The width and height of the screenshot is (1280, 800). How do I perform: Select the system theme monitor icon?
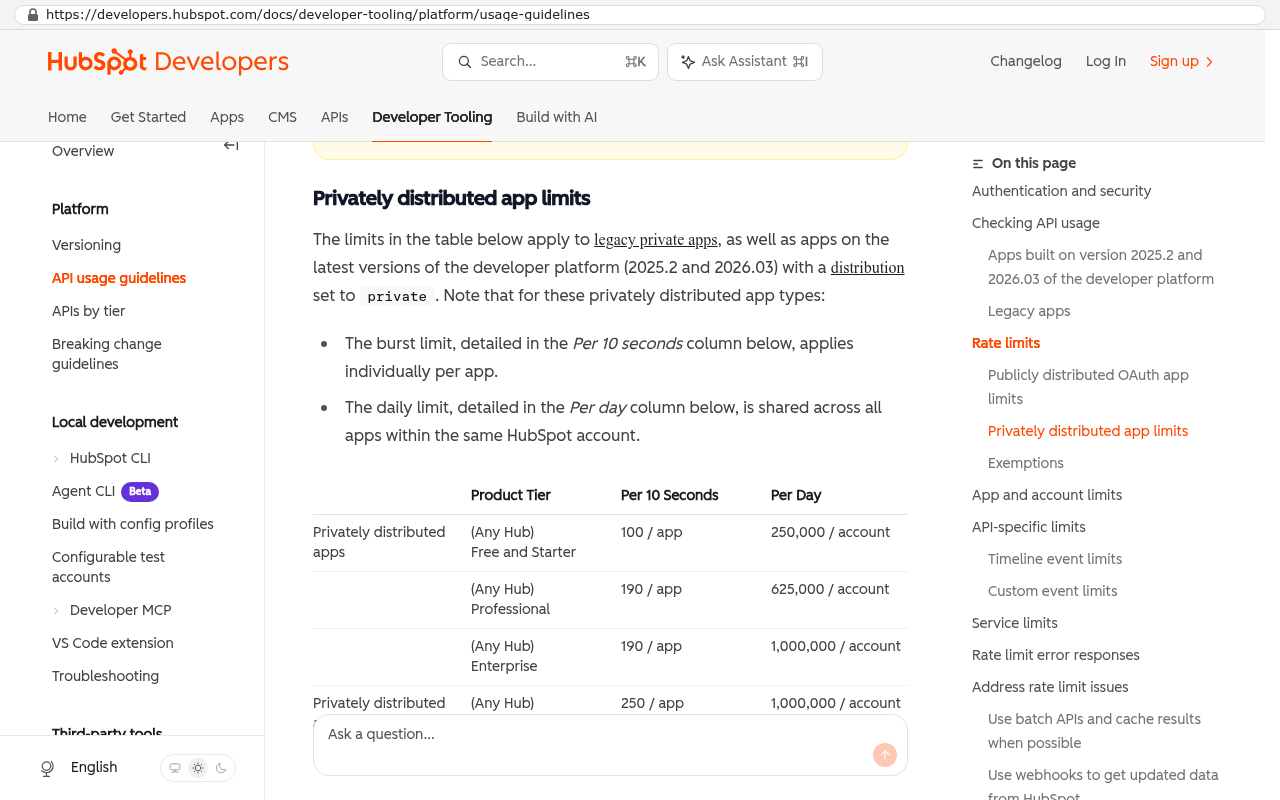pos(175,768)
